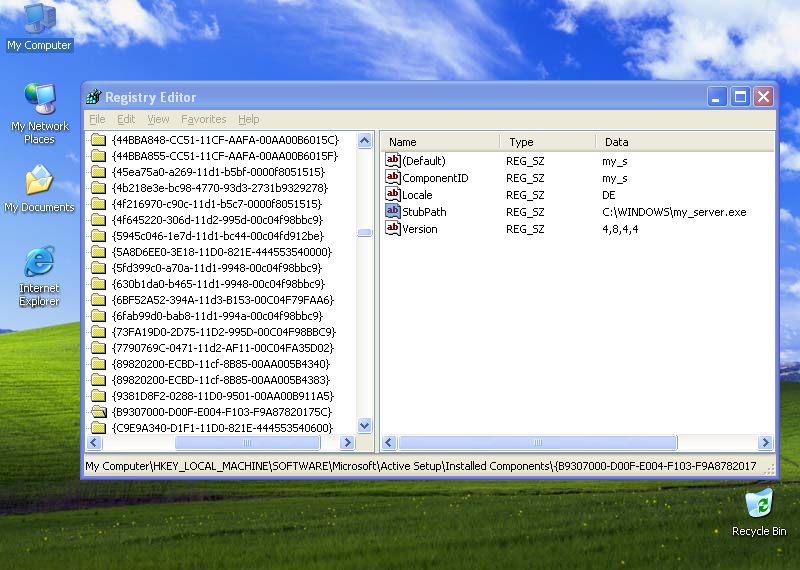Minimize the Registry Editor window
Viewport: 800px width, 570px height.
click(716, 96)
